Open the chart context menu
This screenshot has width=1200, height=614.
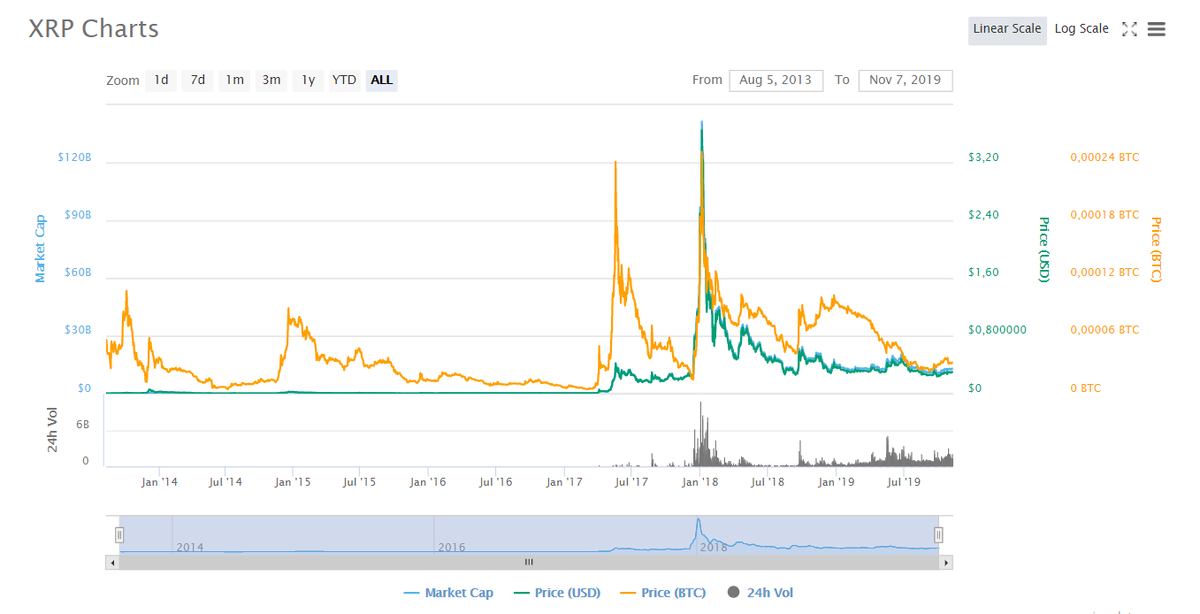1157,29
